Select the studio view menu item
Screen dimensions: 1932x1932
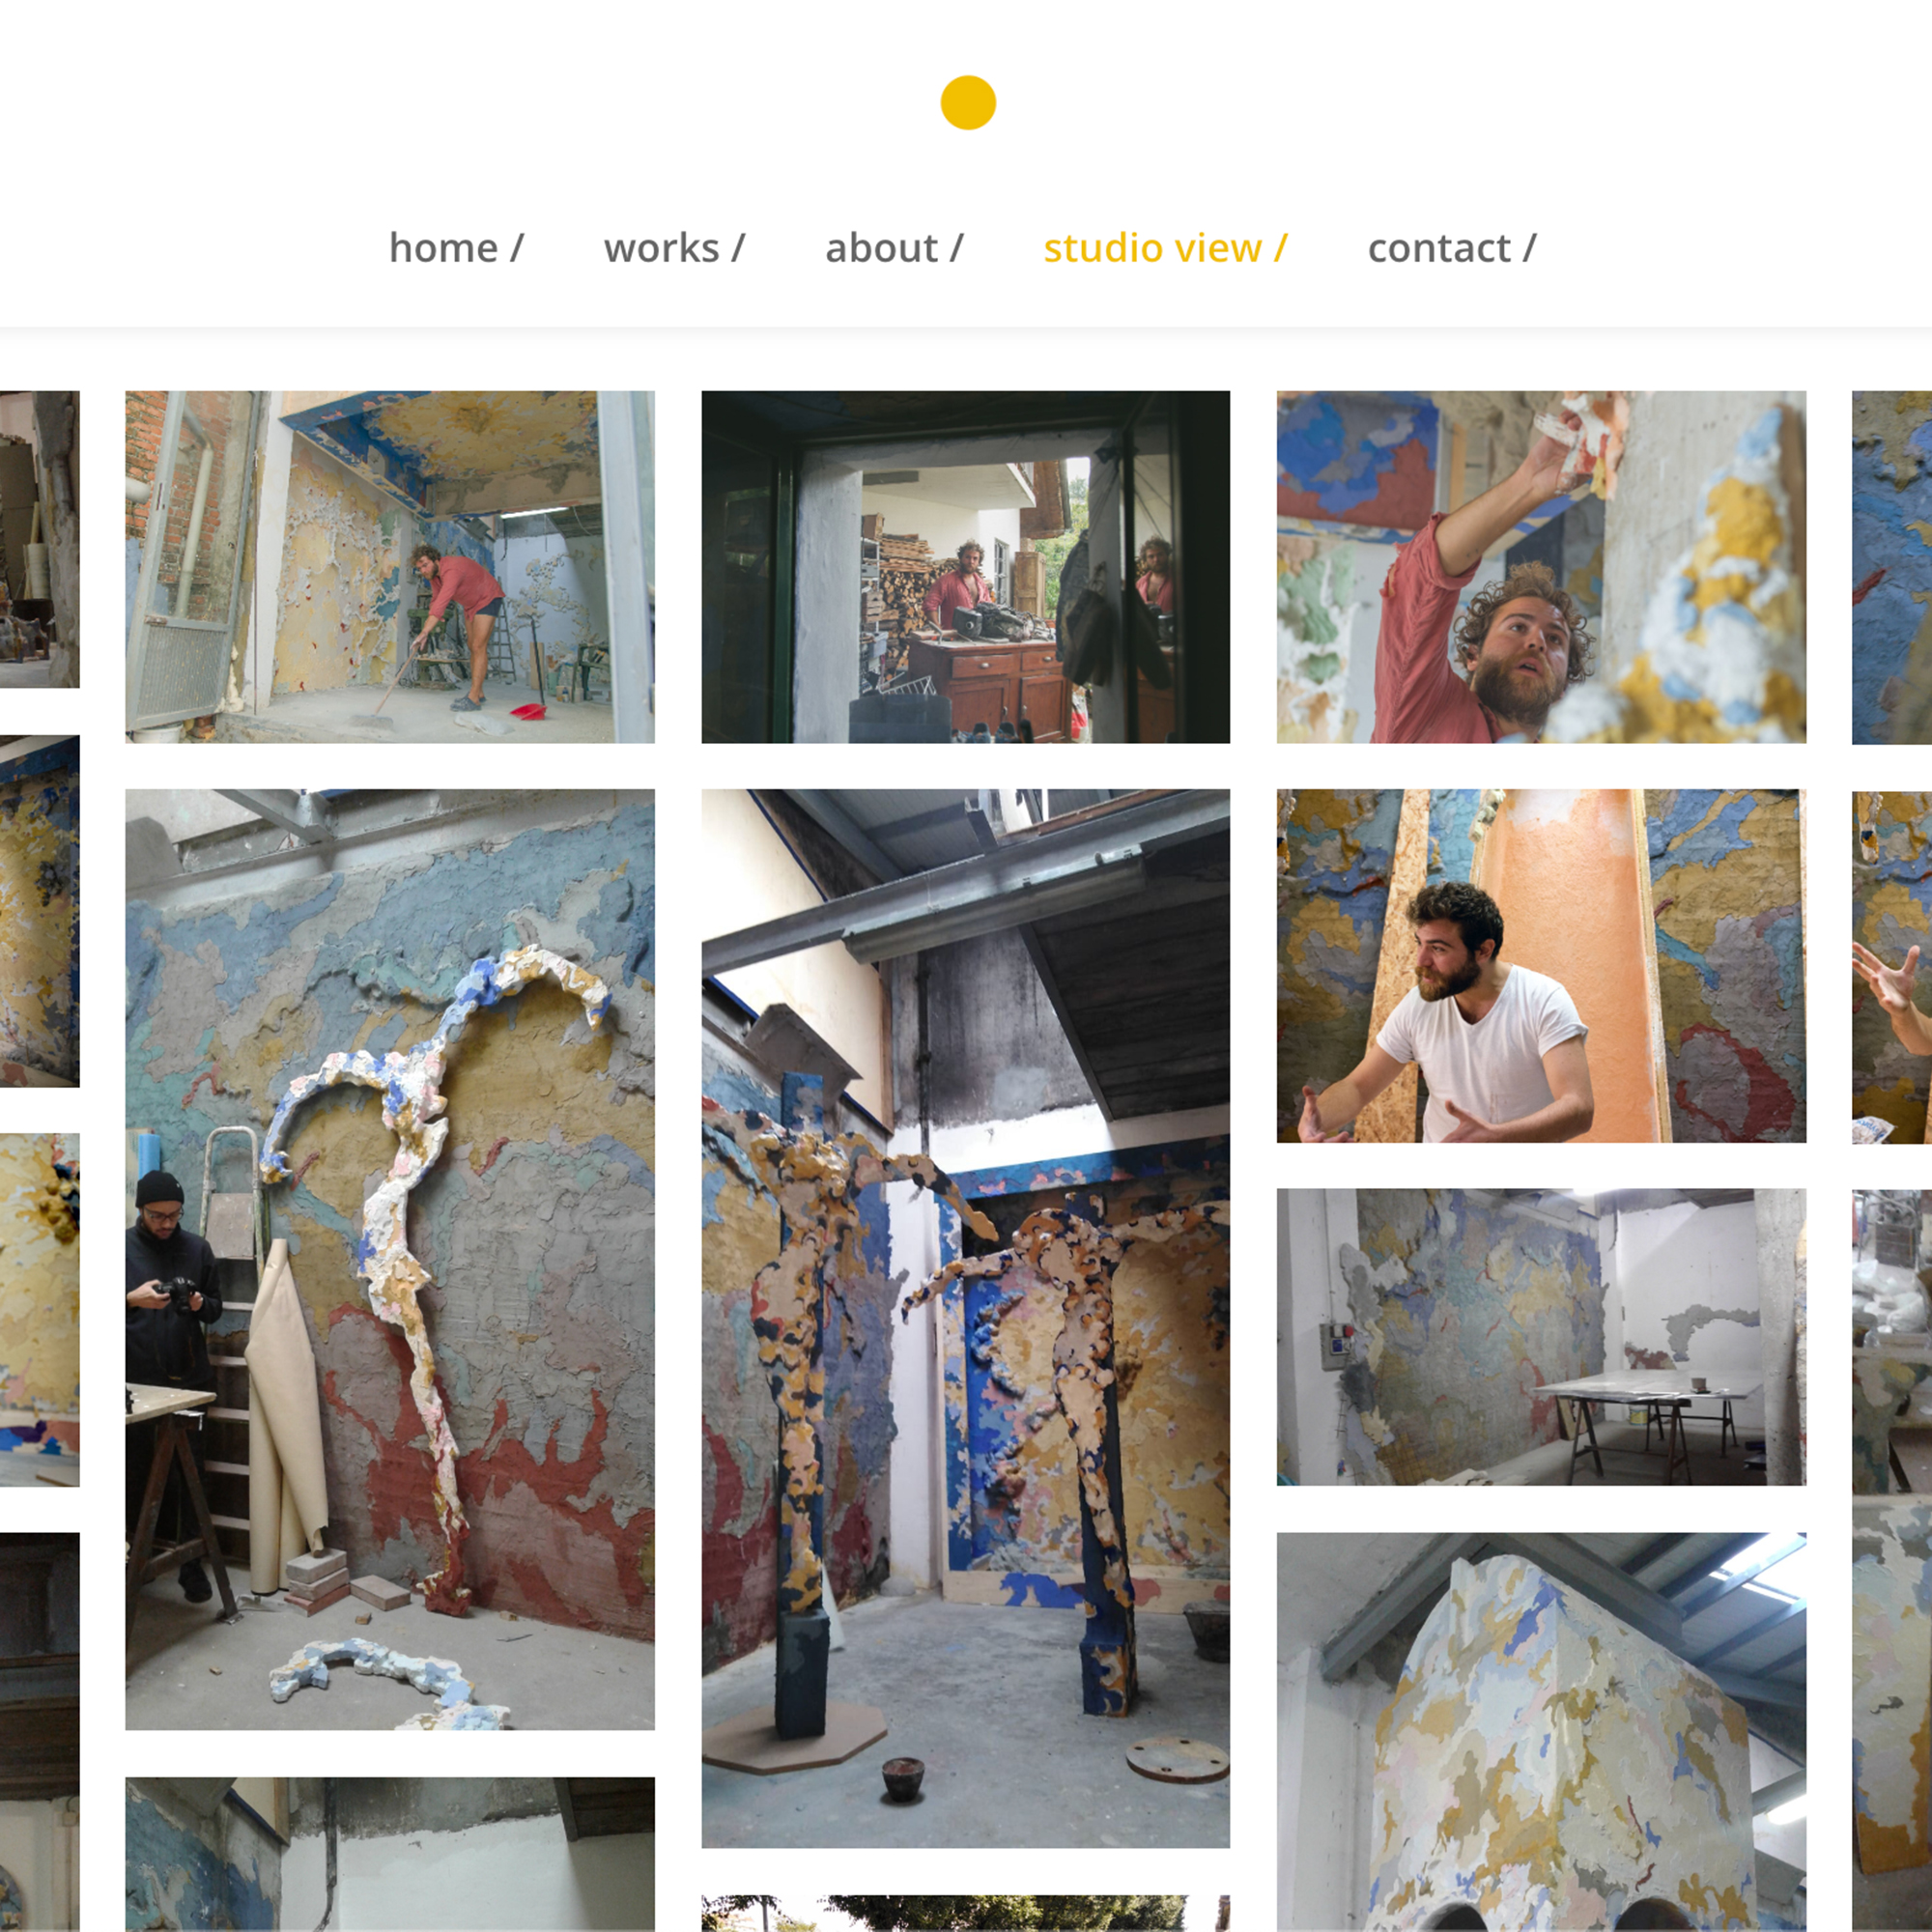point(1165,248)
